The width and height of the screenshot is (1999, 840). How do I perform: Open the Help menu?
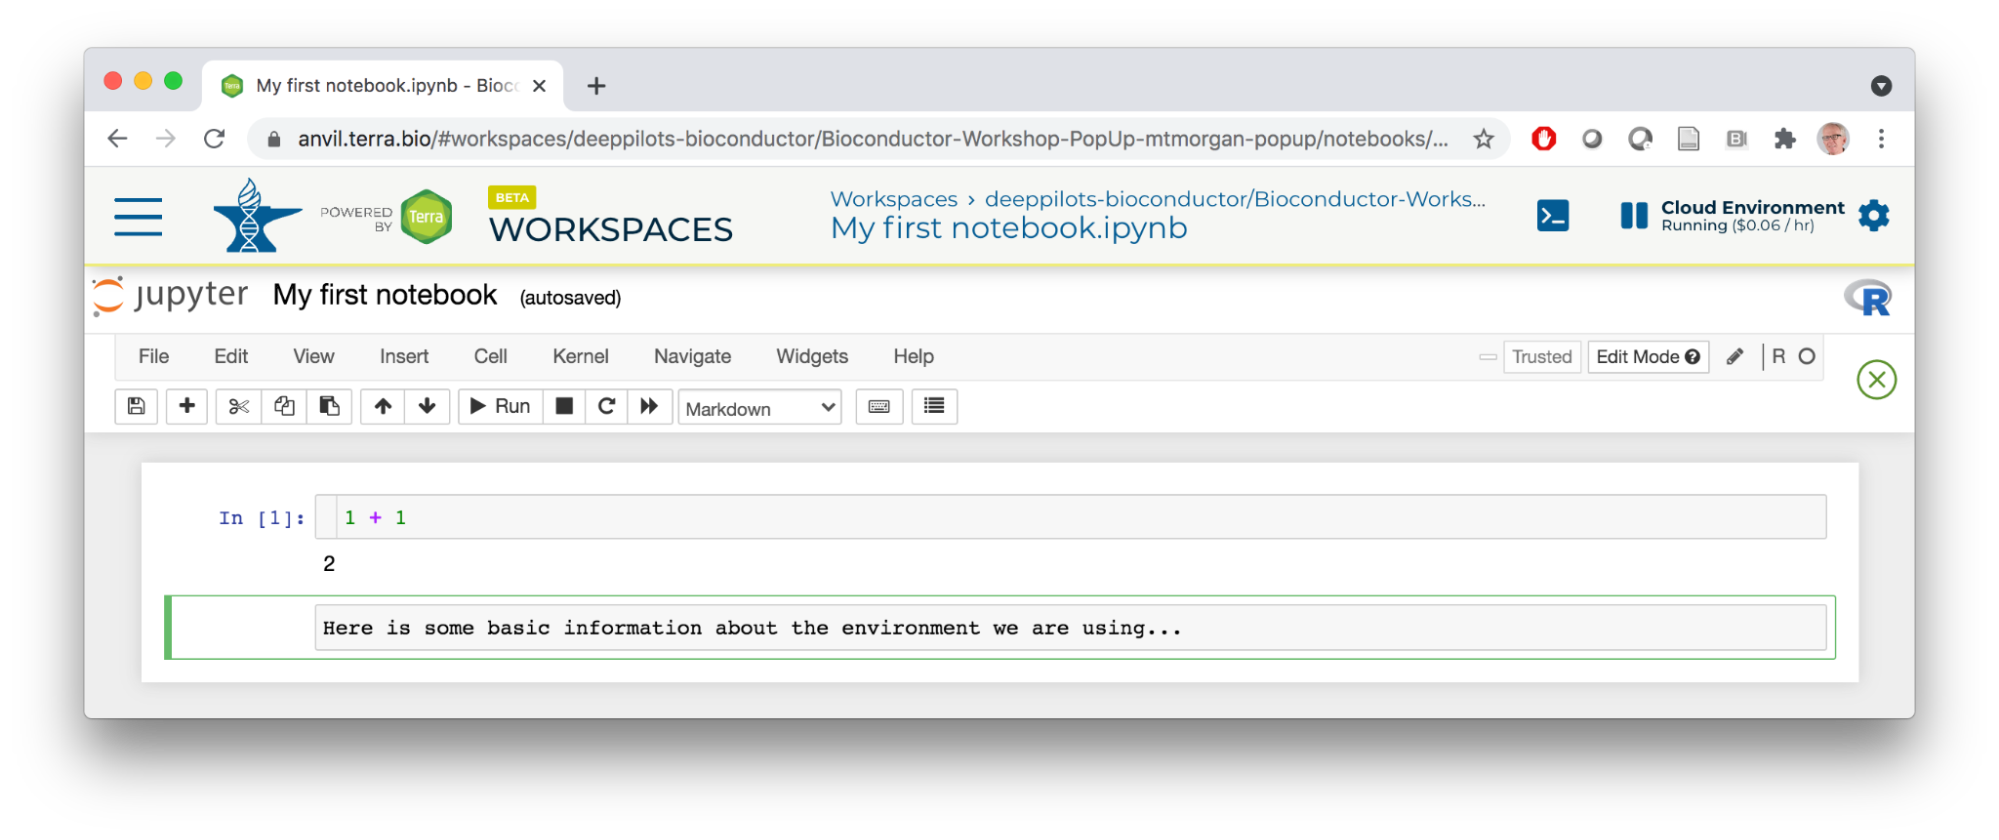pos(913,356)
